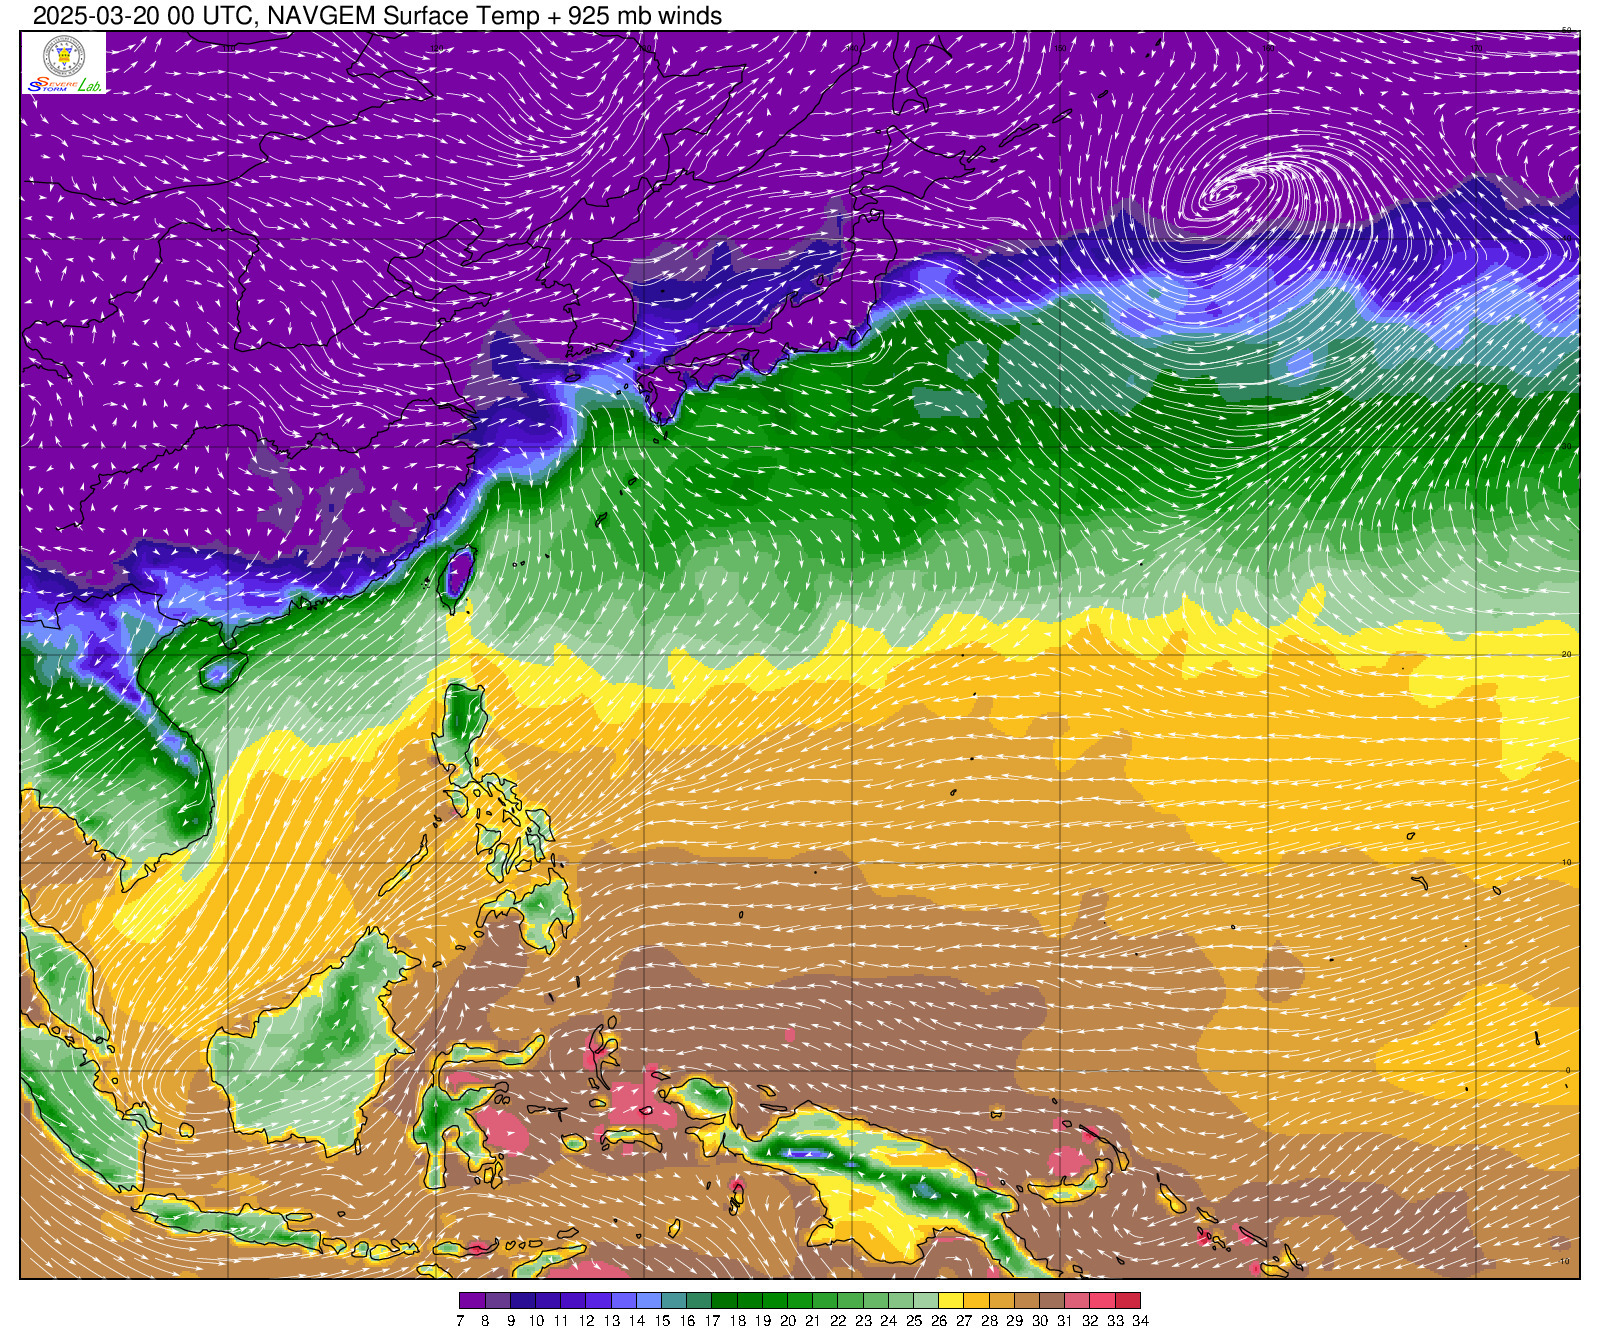
Task: Click the 20 latitude label on right edge
Action: 1567,654
